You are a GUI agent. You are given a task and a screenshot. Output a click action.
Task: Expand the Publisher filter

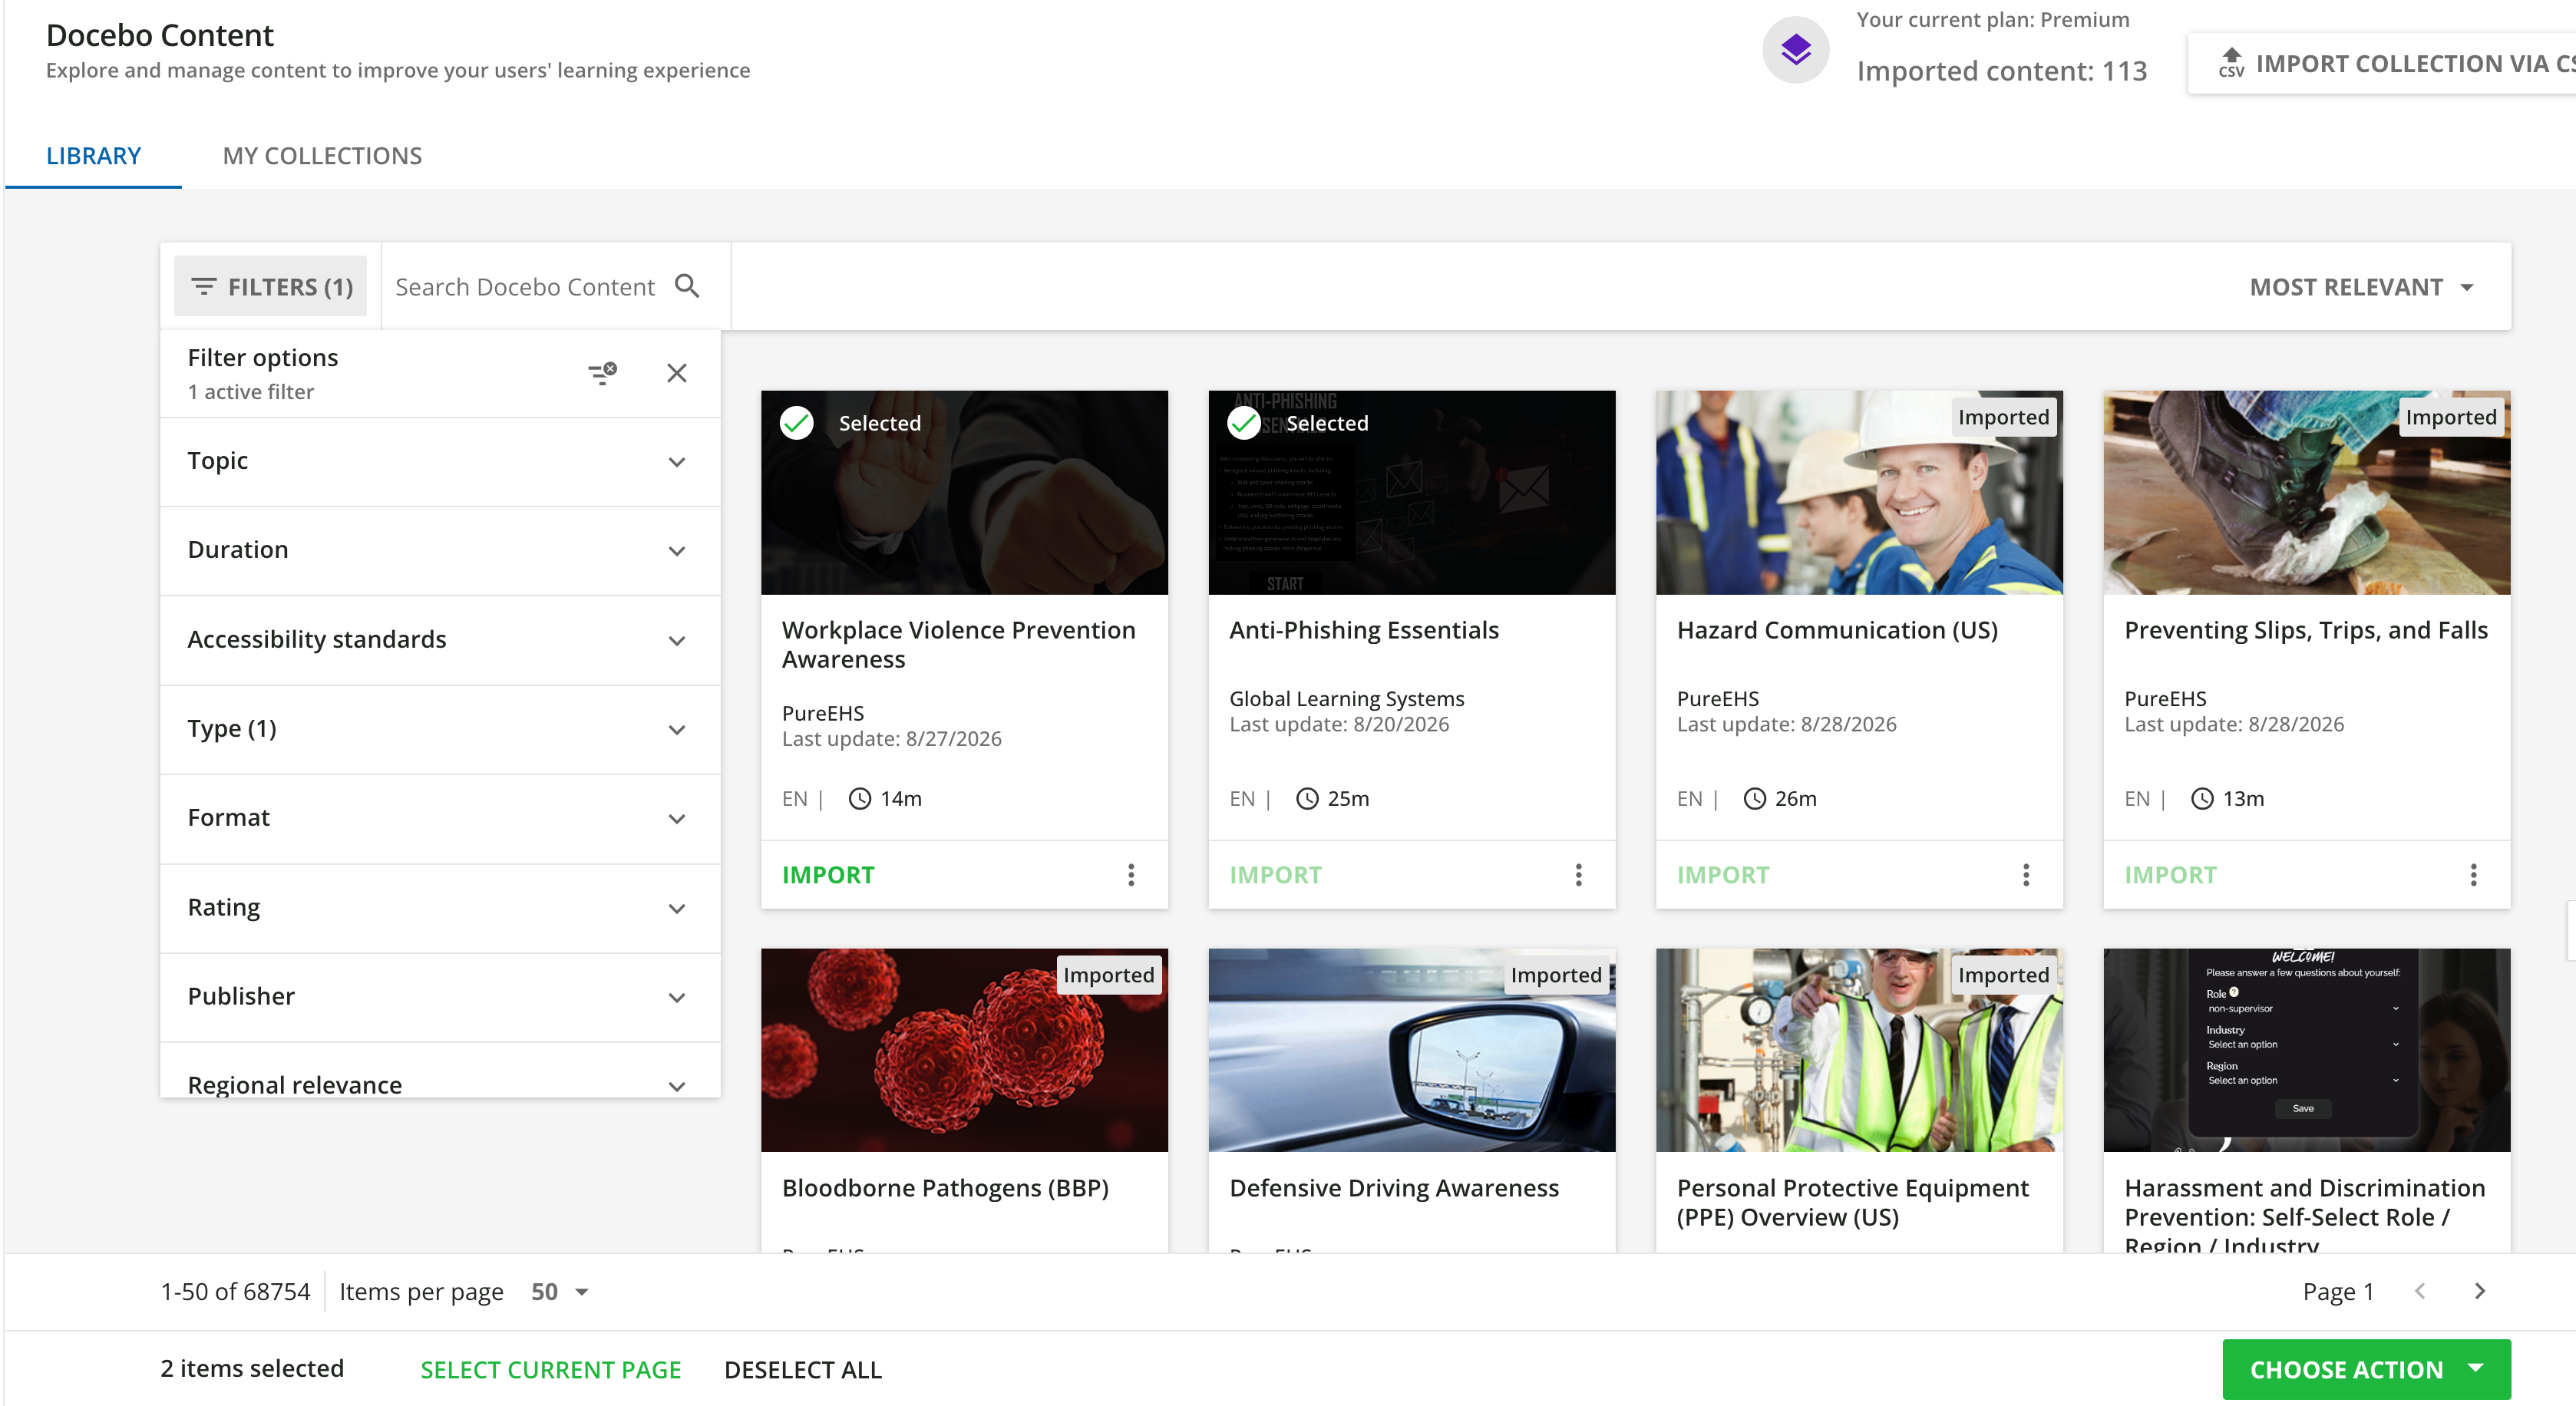click(440, 997)
